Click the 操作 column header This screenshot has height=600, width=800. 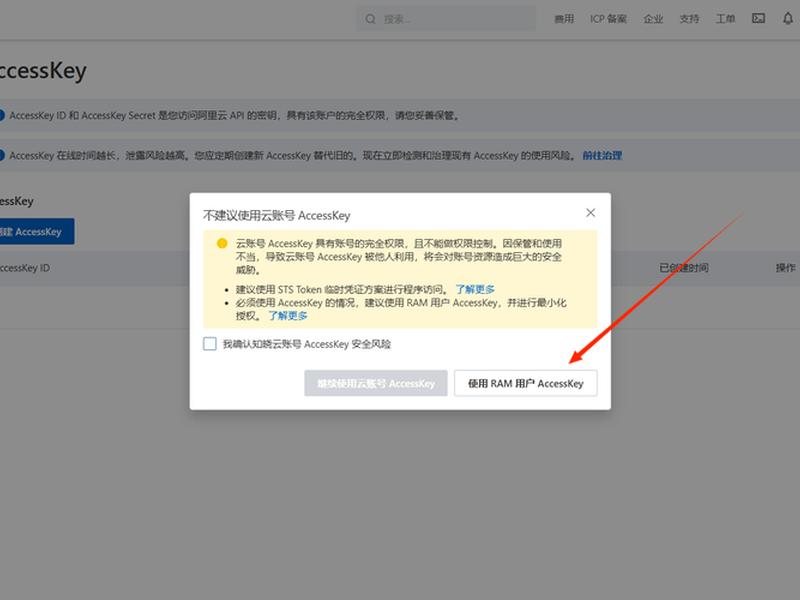785,268
